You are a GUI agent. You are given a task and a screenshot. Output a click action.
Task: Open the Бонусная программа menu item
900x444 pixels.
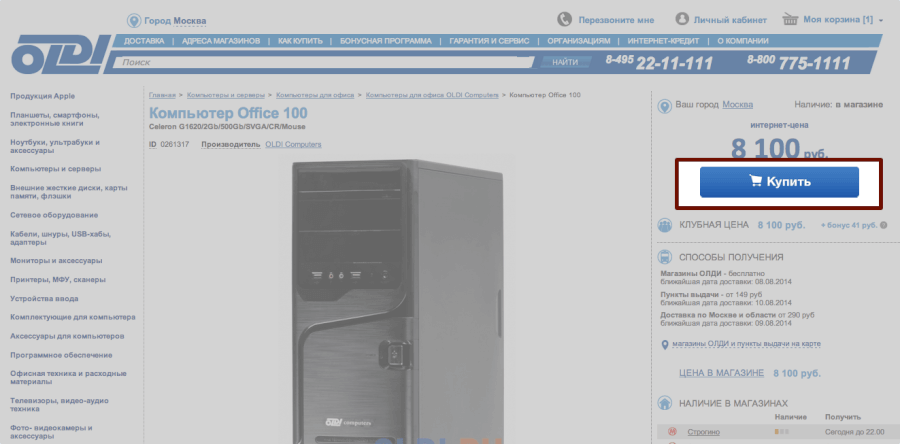(x=385, y=41)
